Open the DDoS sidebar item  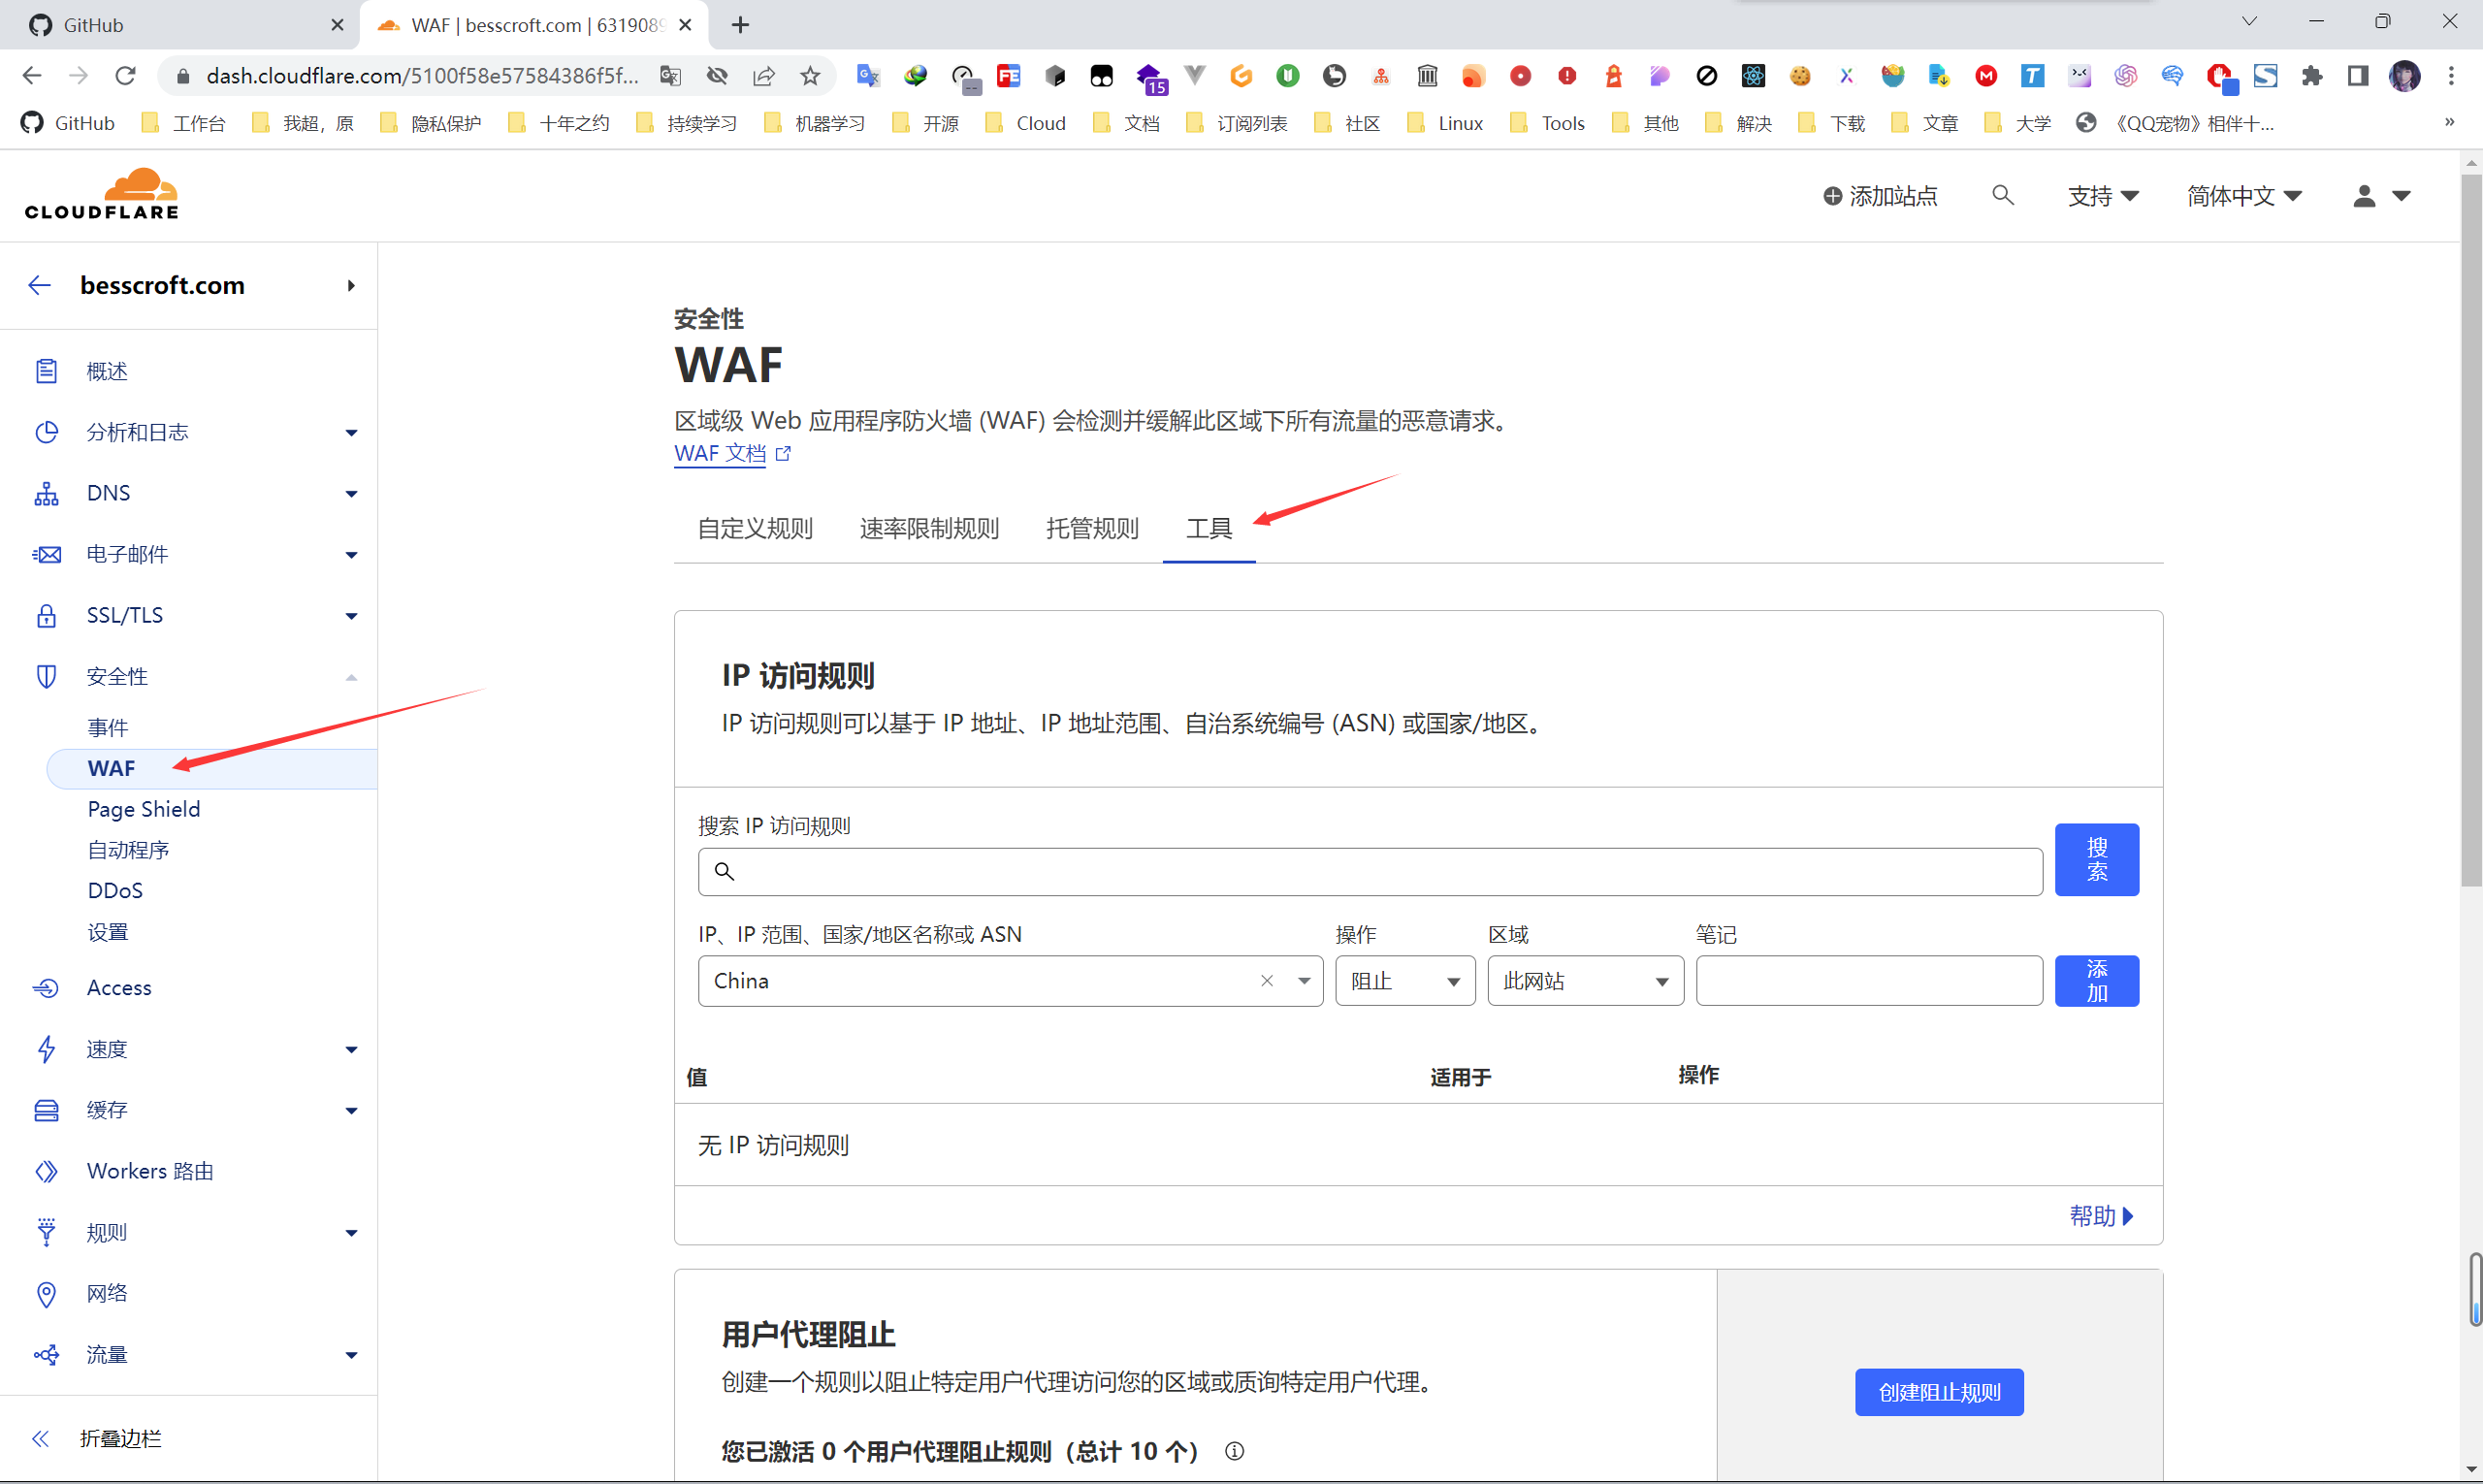pyautogui.click(x=115, y=890)
